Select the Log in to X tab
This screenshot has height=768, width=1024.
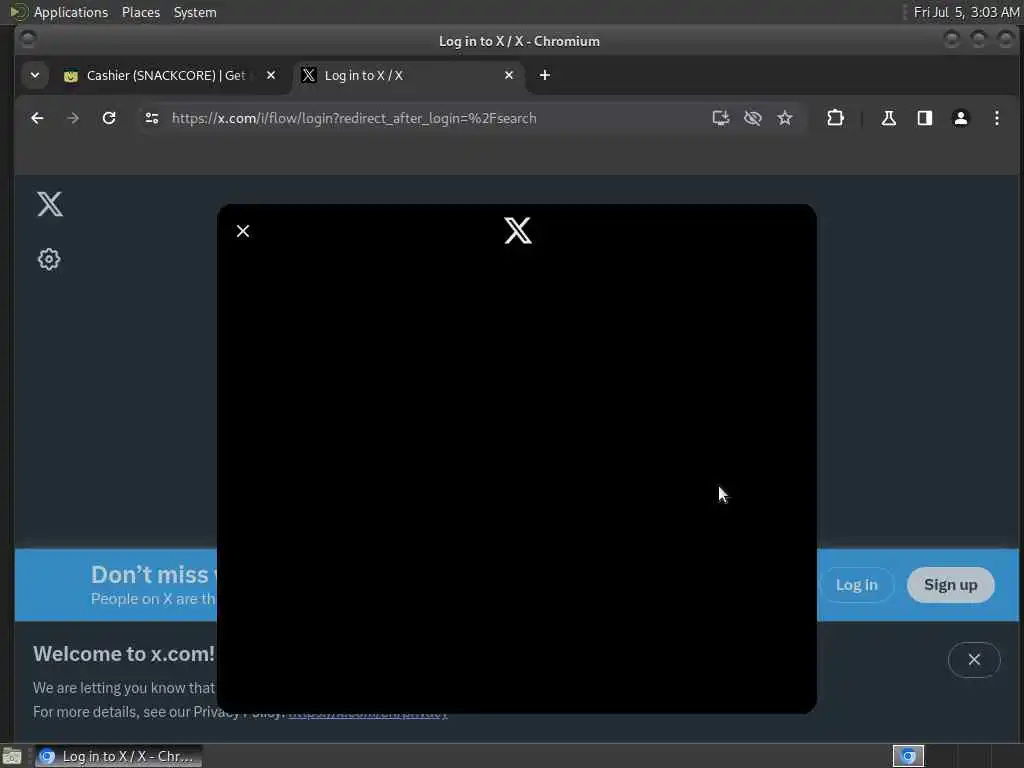click(x=408, y=76)
